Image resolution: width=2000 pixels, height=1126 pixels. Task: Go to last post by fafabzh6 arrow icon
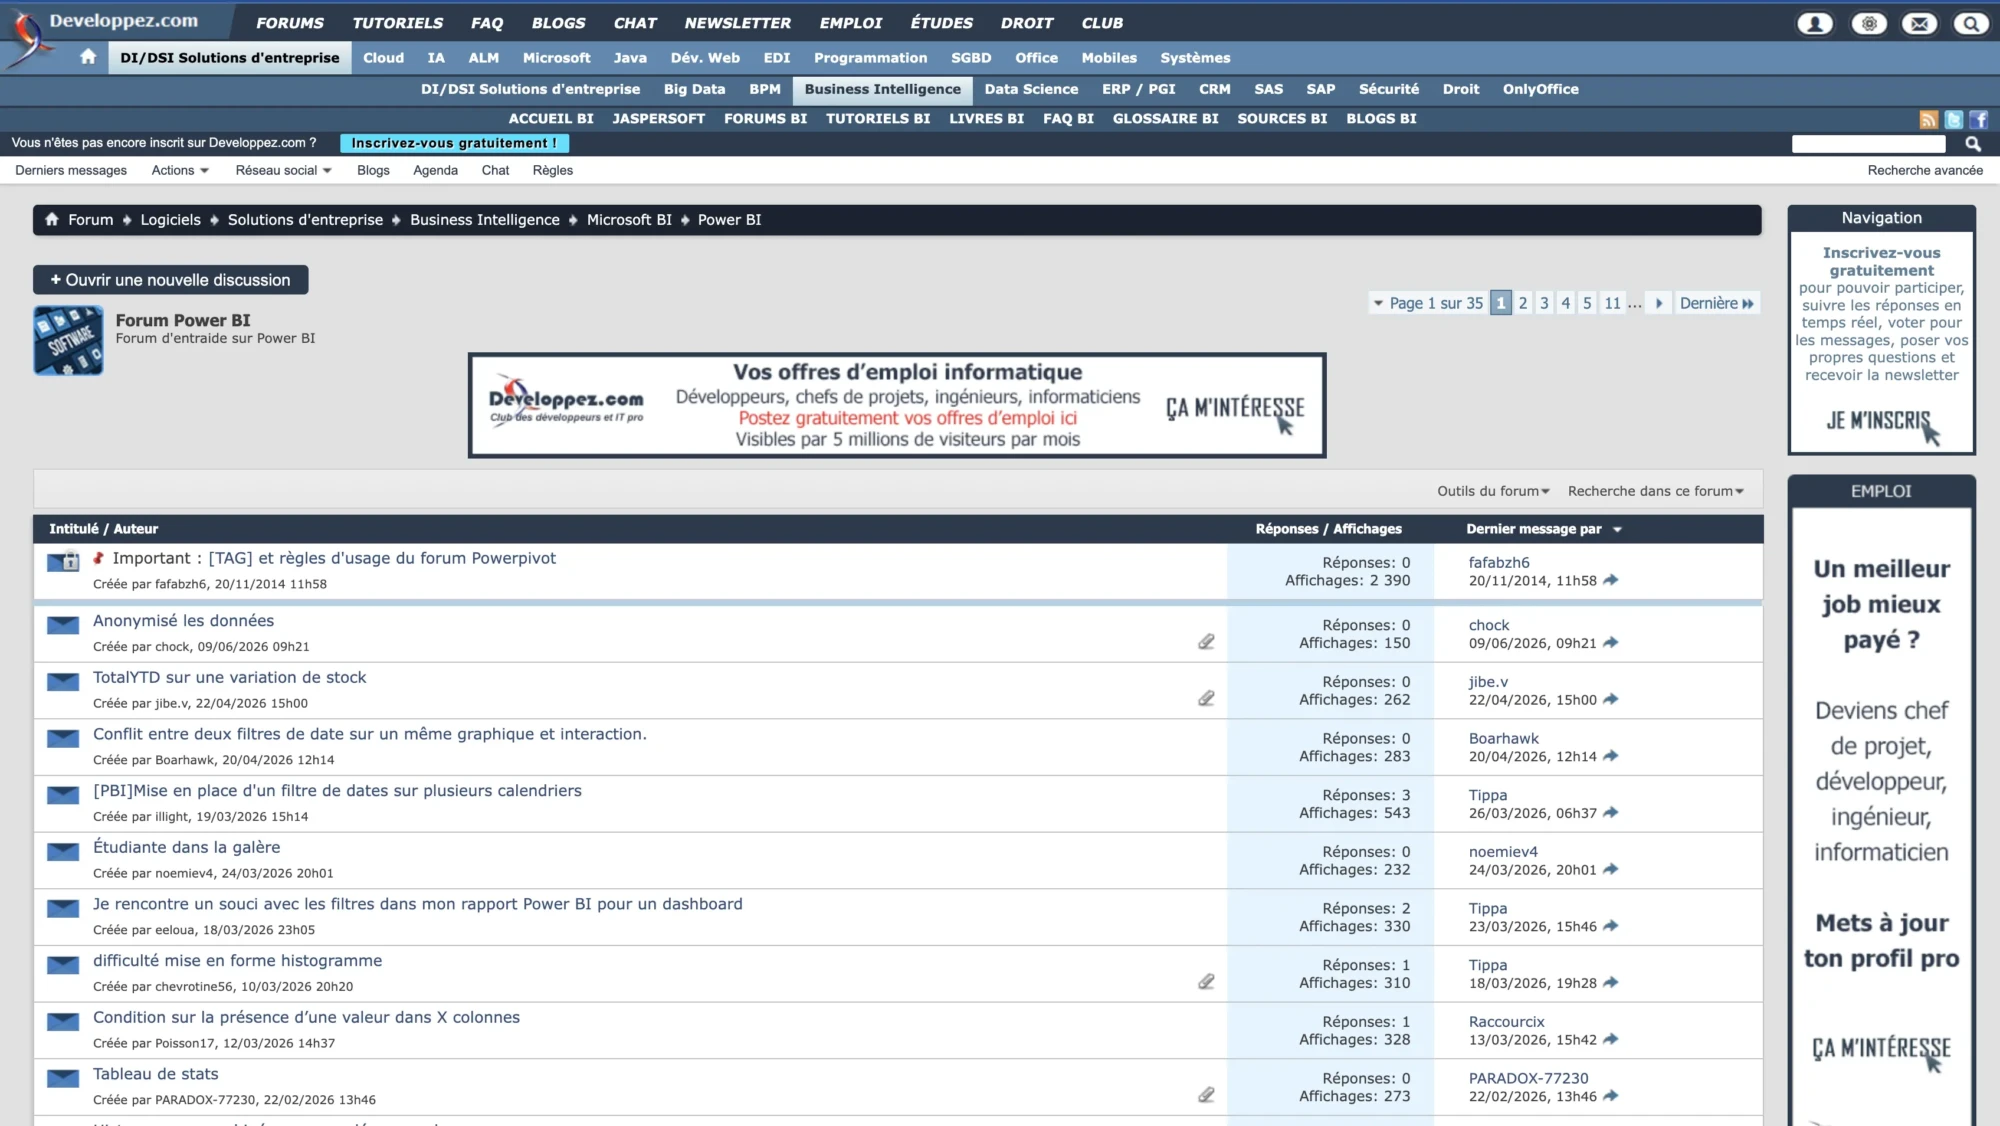1610,580
